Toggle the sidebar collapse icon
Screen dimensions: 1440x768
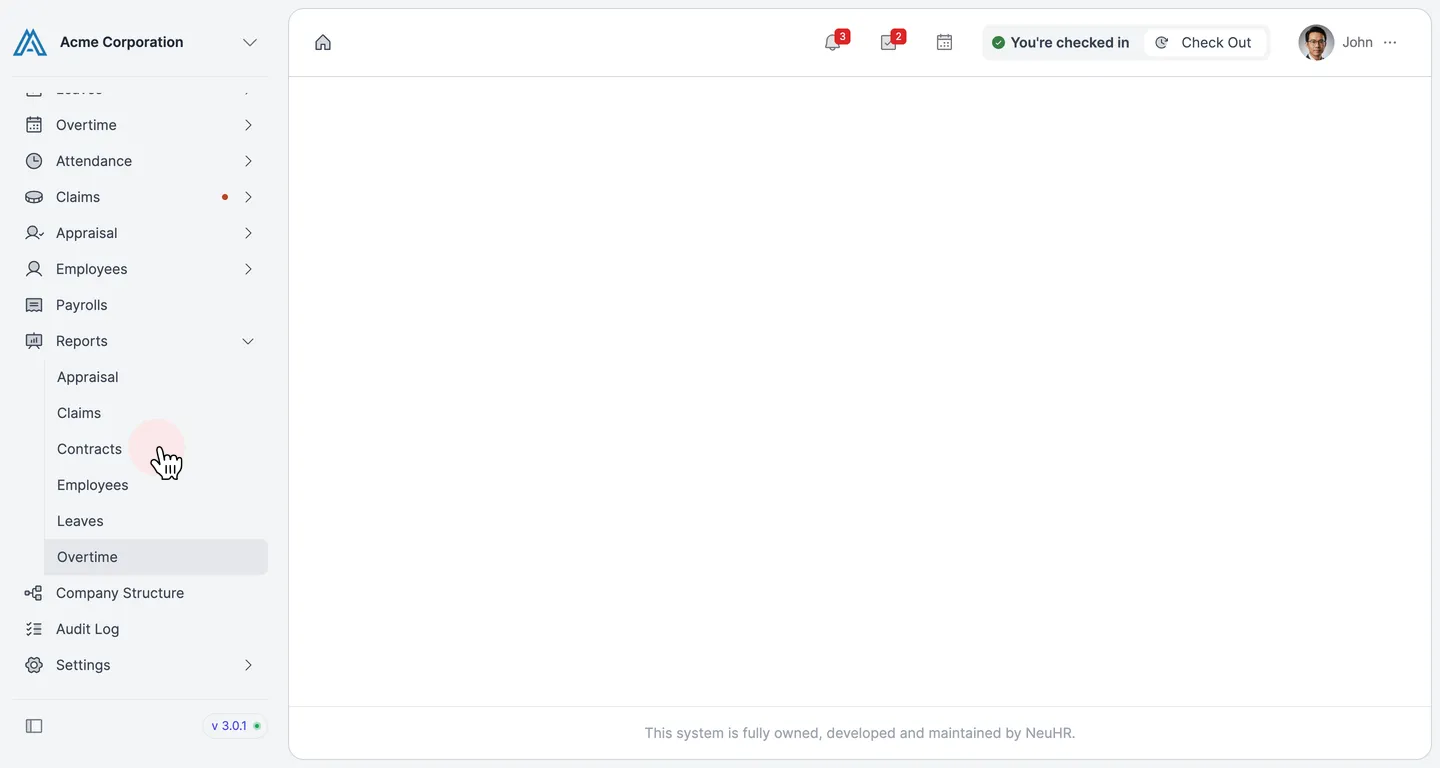(x=34, y=726)
